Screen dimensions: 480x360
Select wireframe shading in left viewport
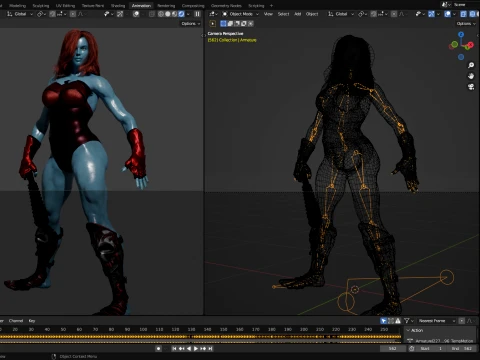coord(161,14)
